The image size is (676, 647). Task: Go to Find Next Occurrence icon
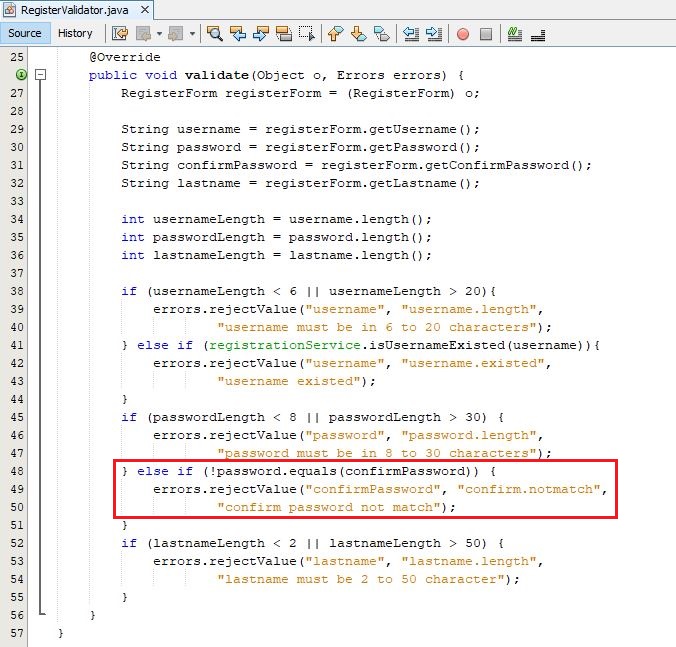261,33
